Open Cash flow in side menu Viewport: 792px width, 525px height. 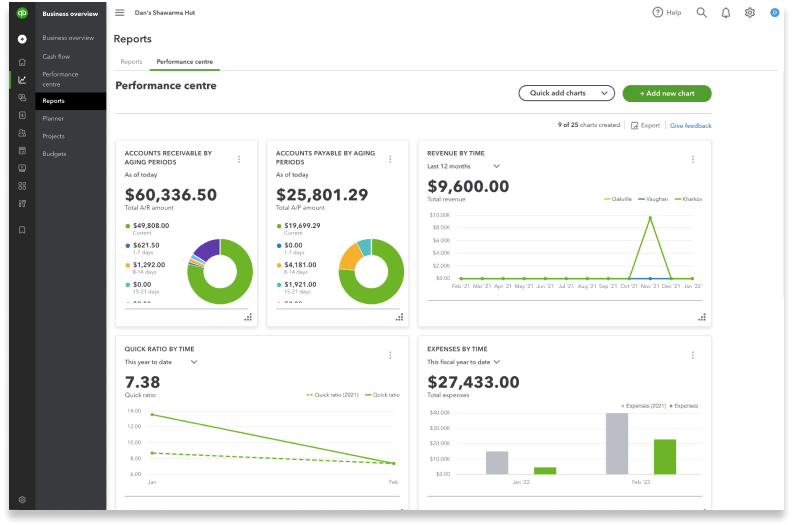[56, 57]
